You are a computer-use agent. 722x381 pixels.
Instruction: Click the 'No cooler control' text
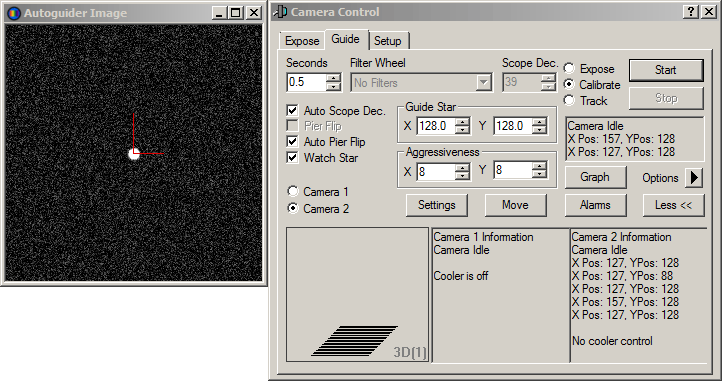click(612, 341)
